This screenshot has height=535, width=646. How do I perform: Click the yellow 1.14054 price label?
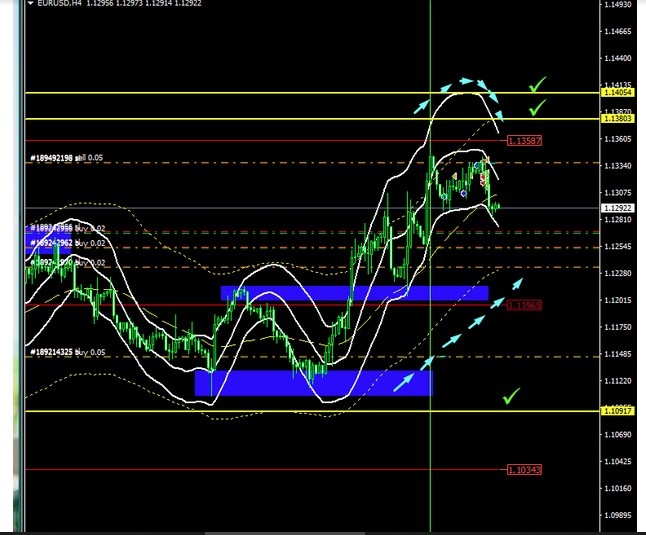pyautogui.click(x=617, y=93)
